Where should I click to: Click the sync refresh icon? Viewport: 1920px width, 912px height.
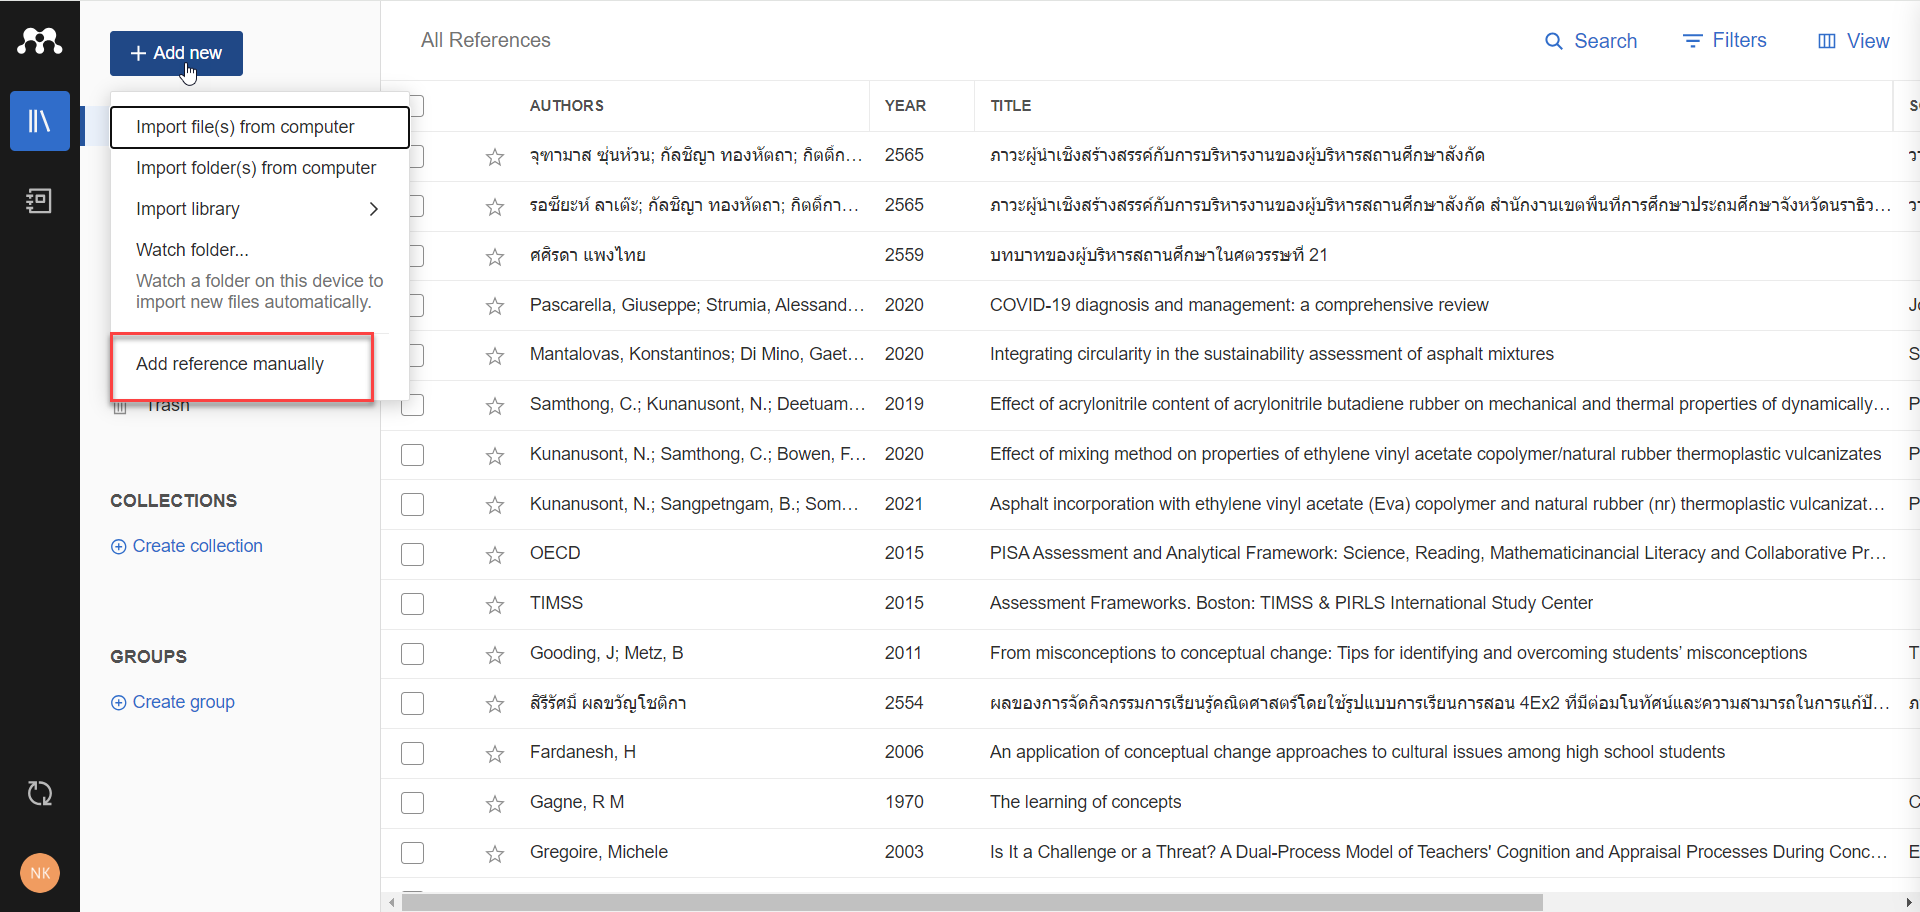(40, 794)
